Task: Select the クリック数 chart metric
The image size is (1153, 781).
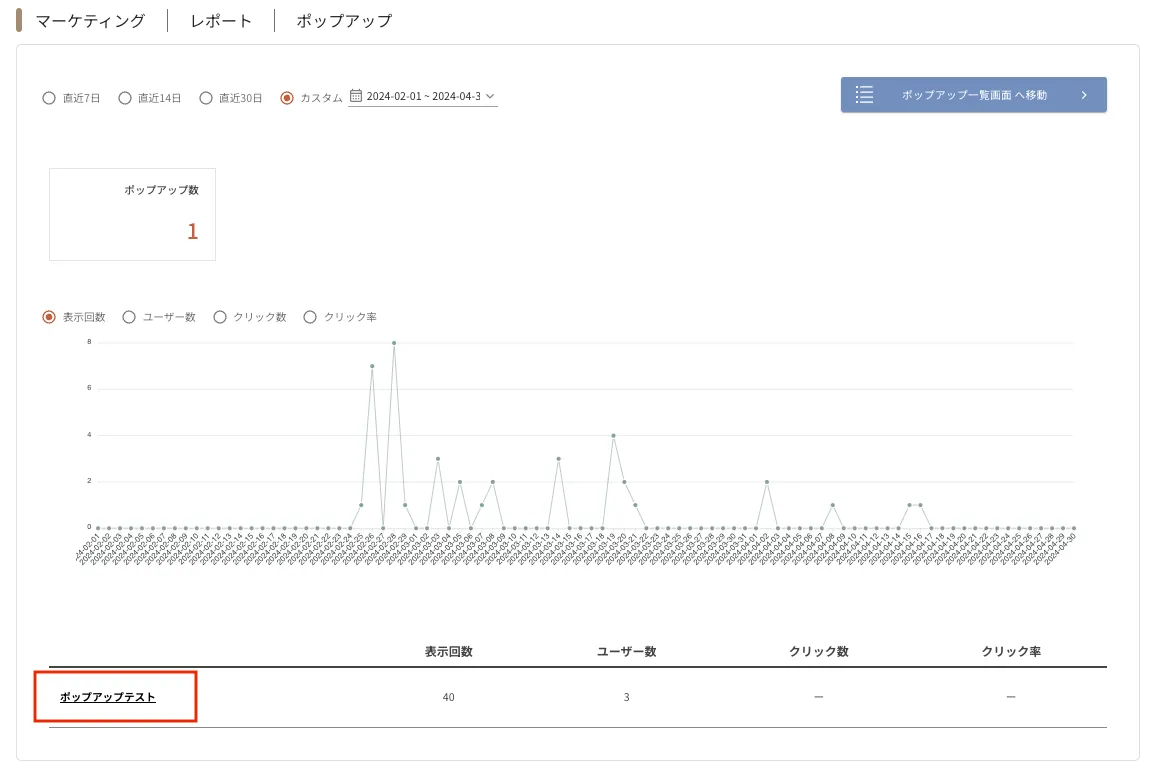Action: pyautogui.click(x=220, y=317)
